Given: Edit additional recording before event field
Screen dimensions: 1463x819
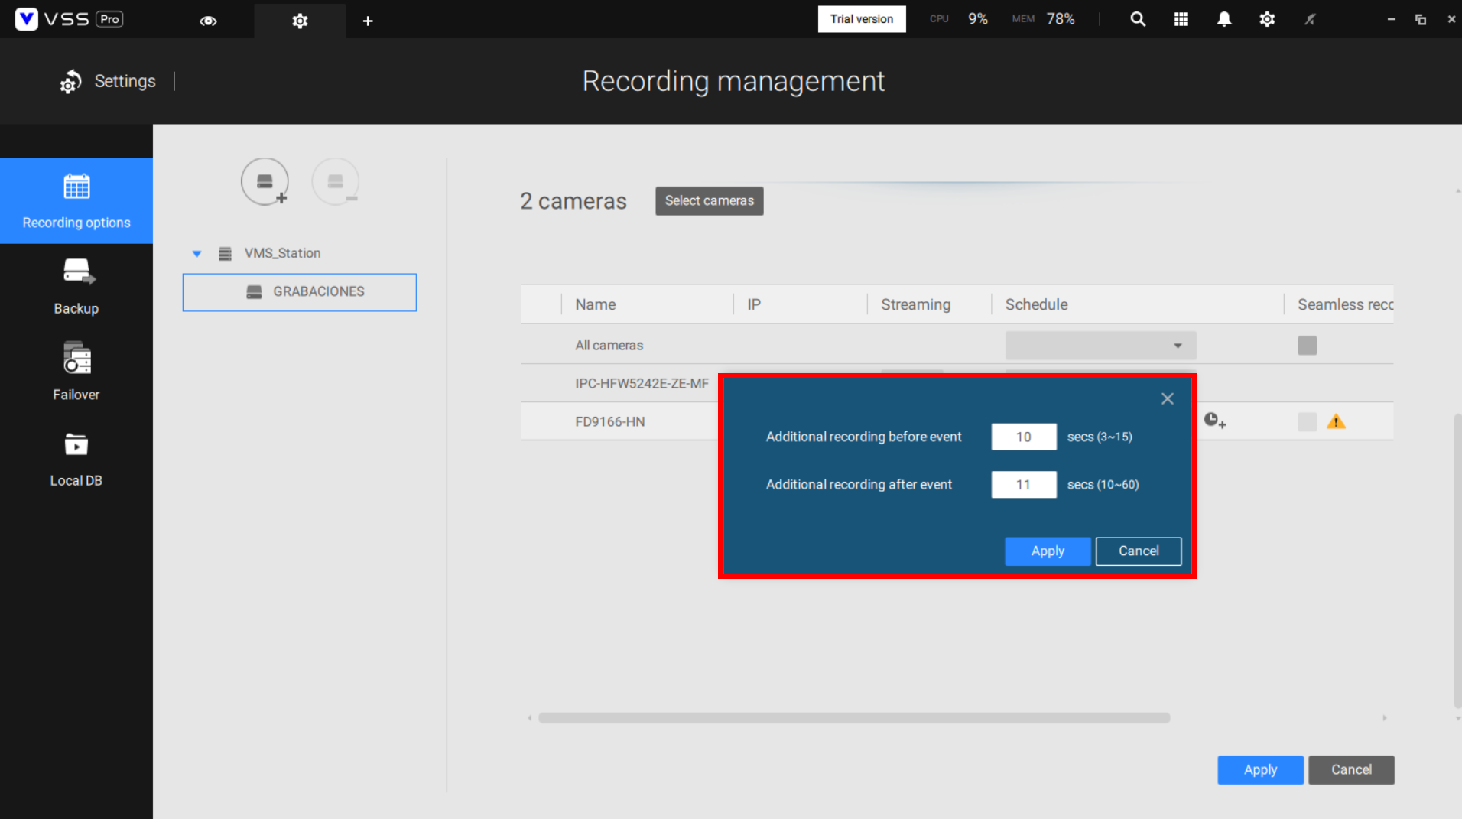Looking at the screenshot, I should pyautogui.click(x=1024, y=437).
